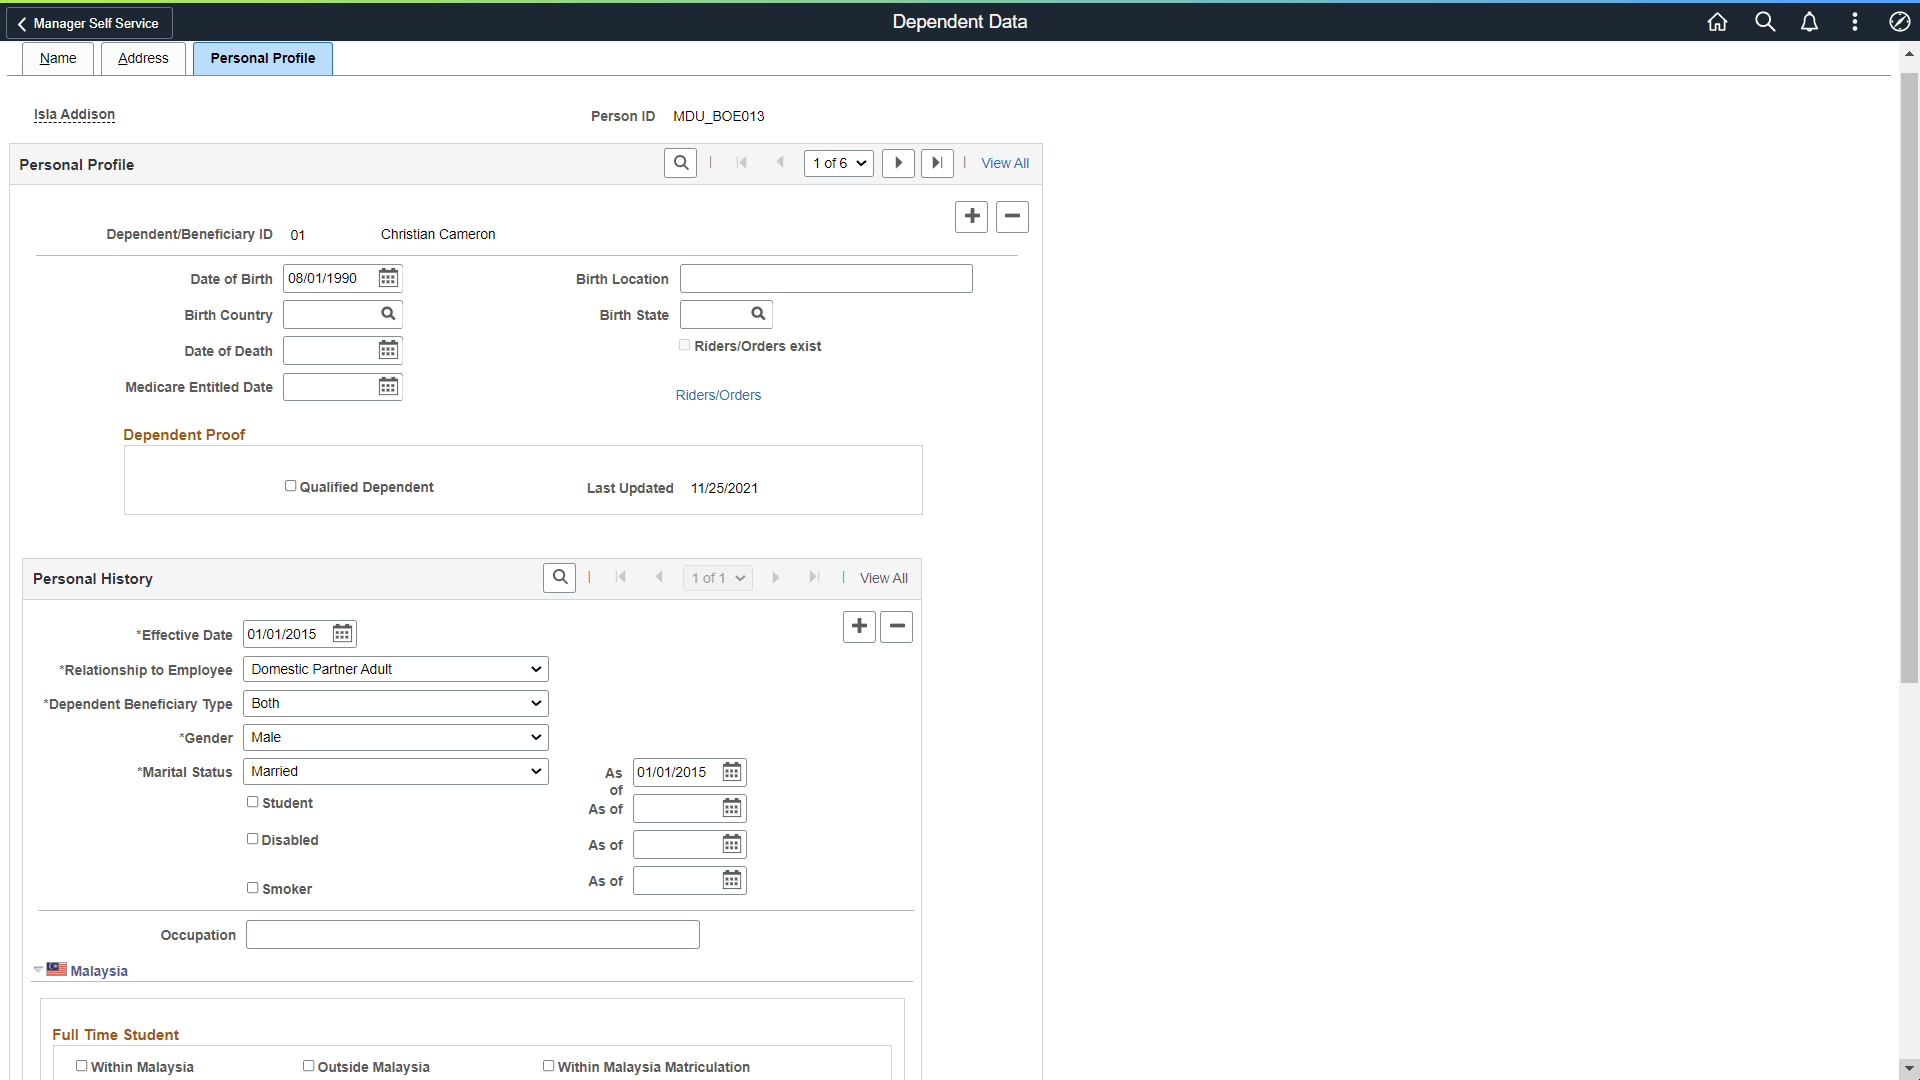Open the Gender dropdown
The width and height of the screenshot is (1920, 1080).
point(395,737)
